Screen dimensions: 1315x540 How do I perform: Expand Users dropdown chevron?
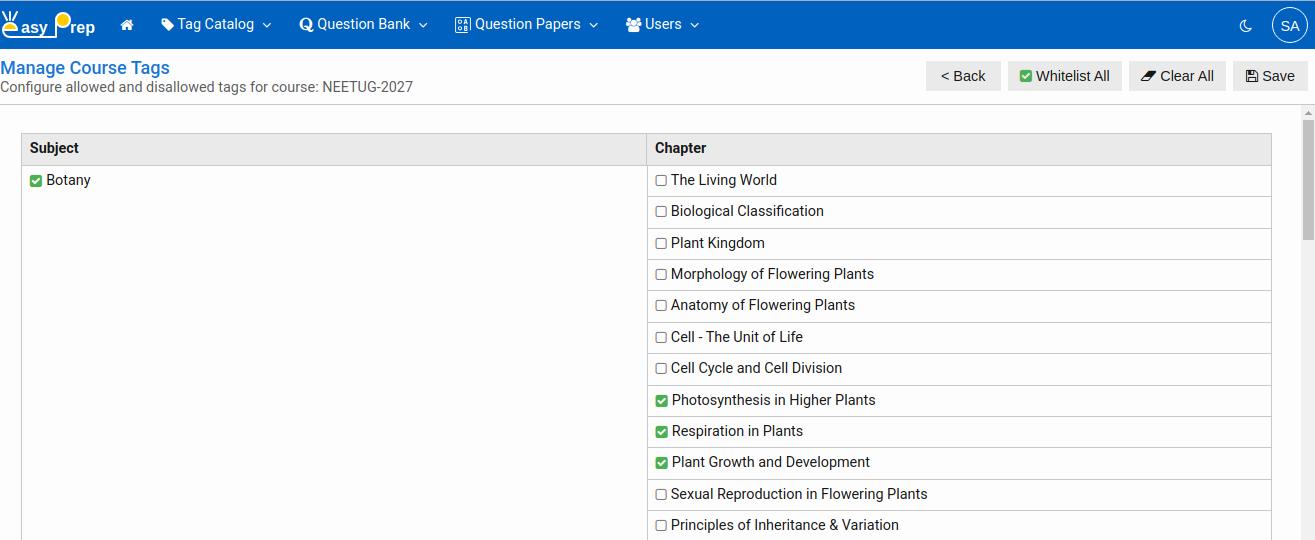[x=695, y=26]
